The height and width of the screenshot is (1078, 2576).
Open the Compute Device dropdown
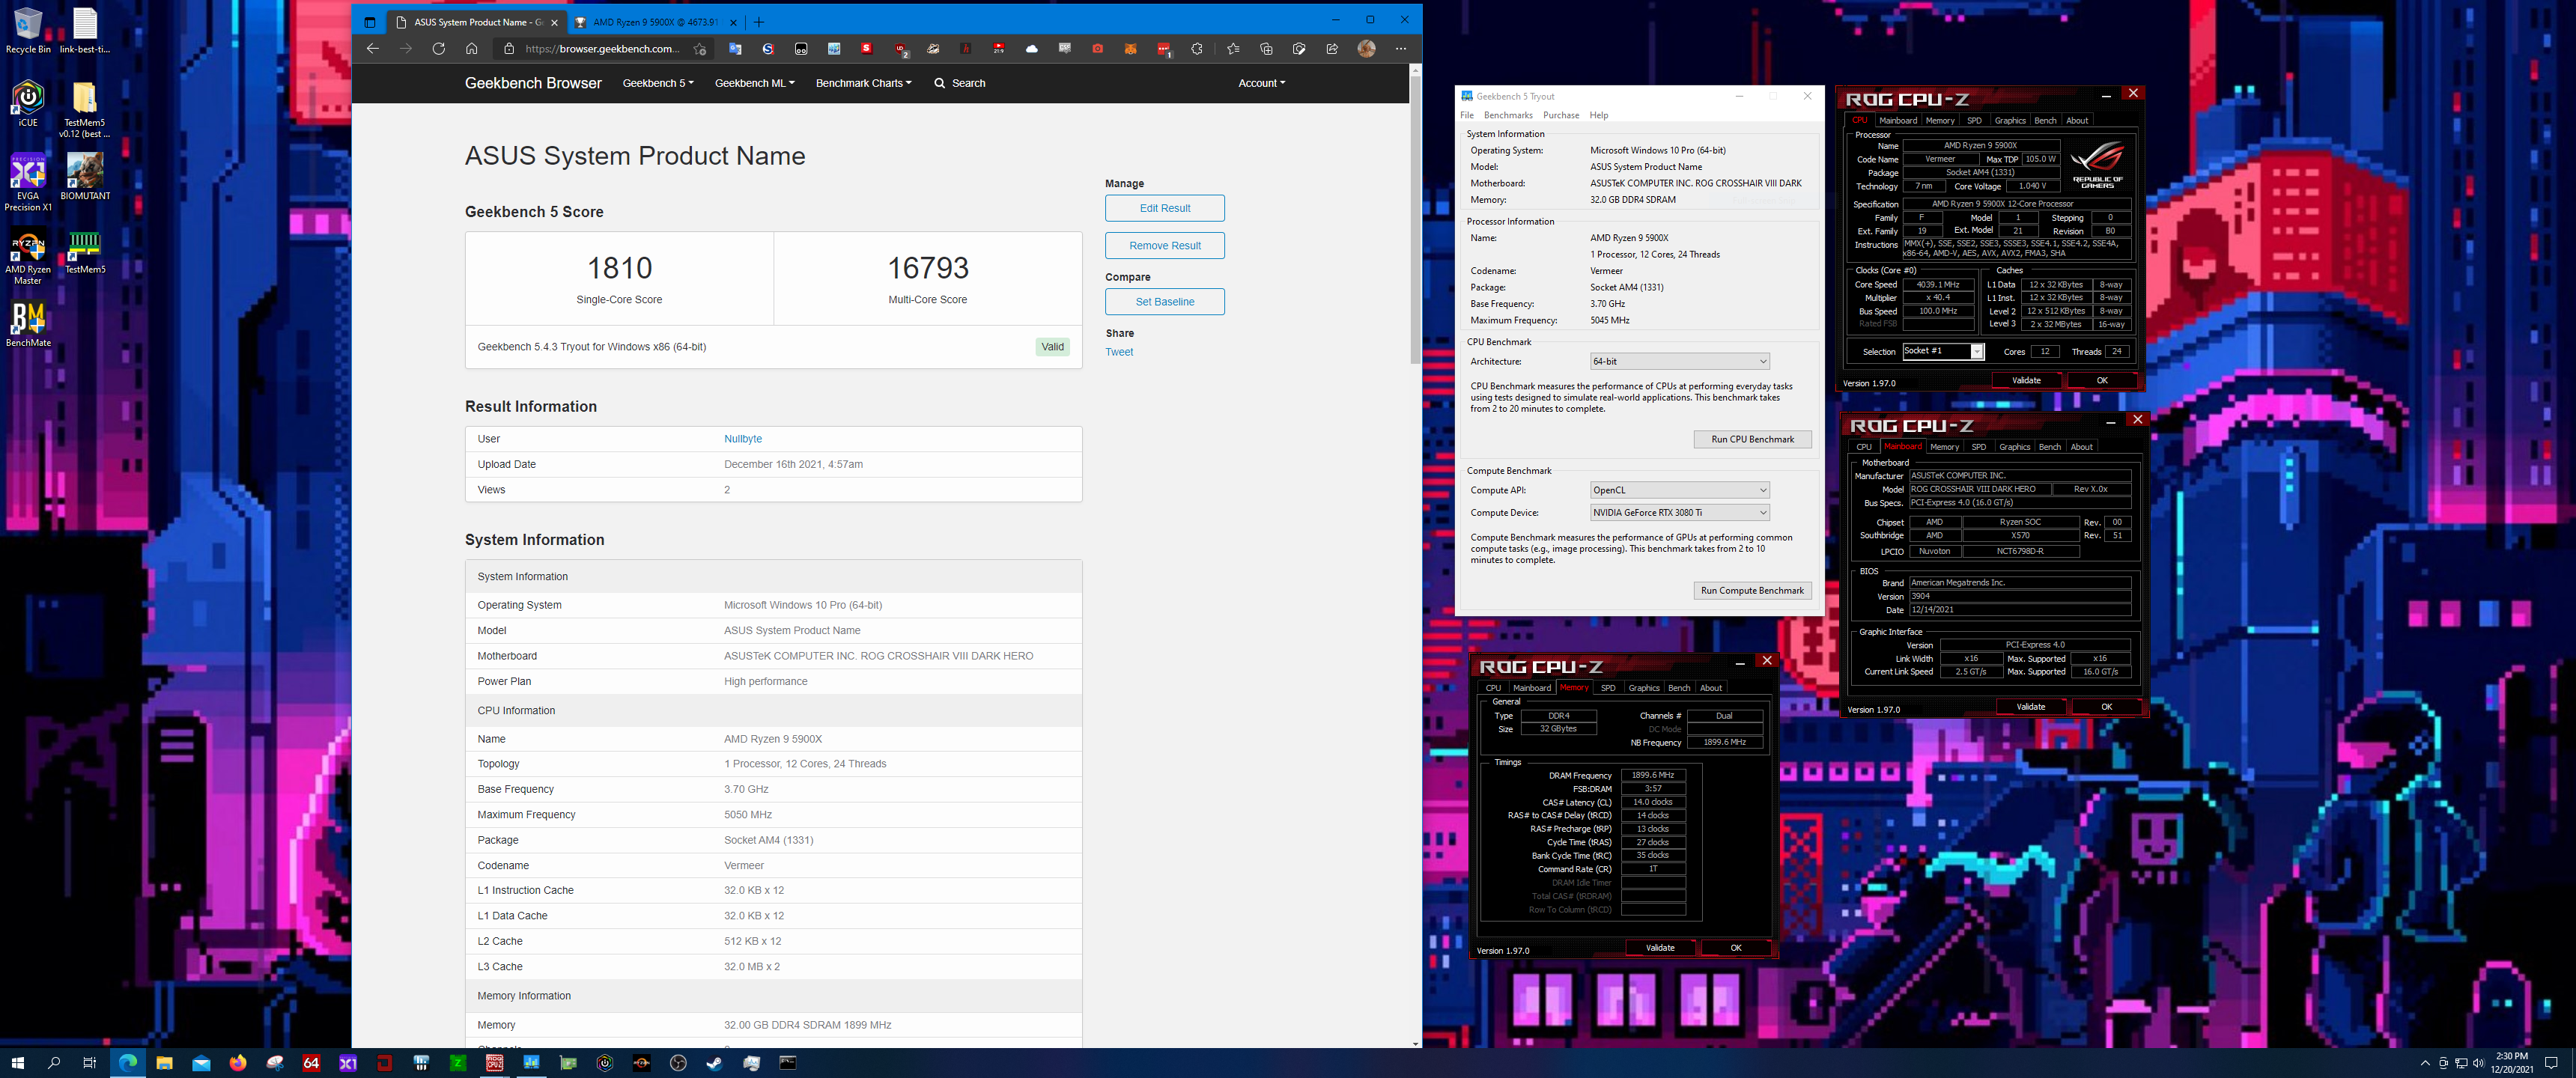pyautogui.click(x=1680, y=512)
